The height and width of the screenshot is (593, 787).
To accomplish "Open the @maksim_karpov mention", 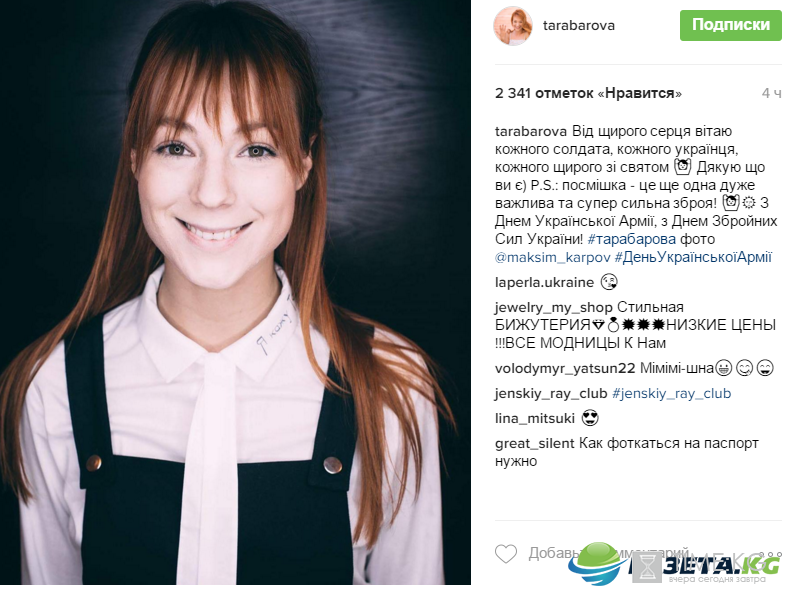I will point(553,258).
